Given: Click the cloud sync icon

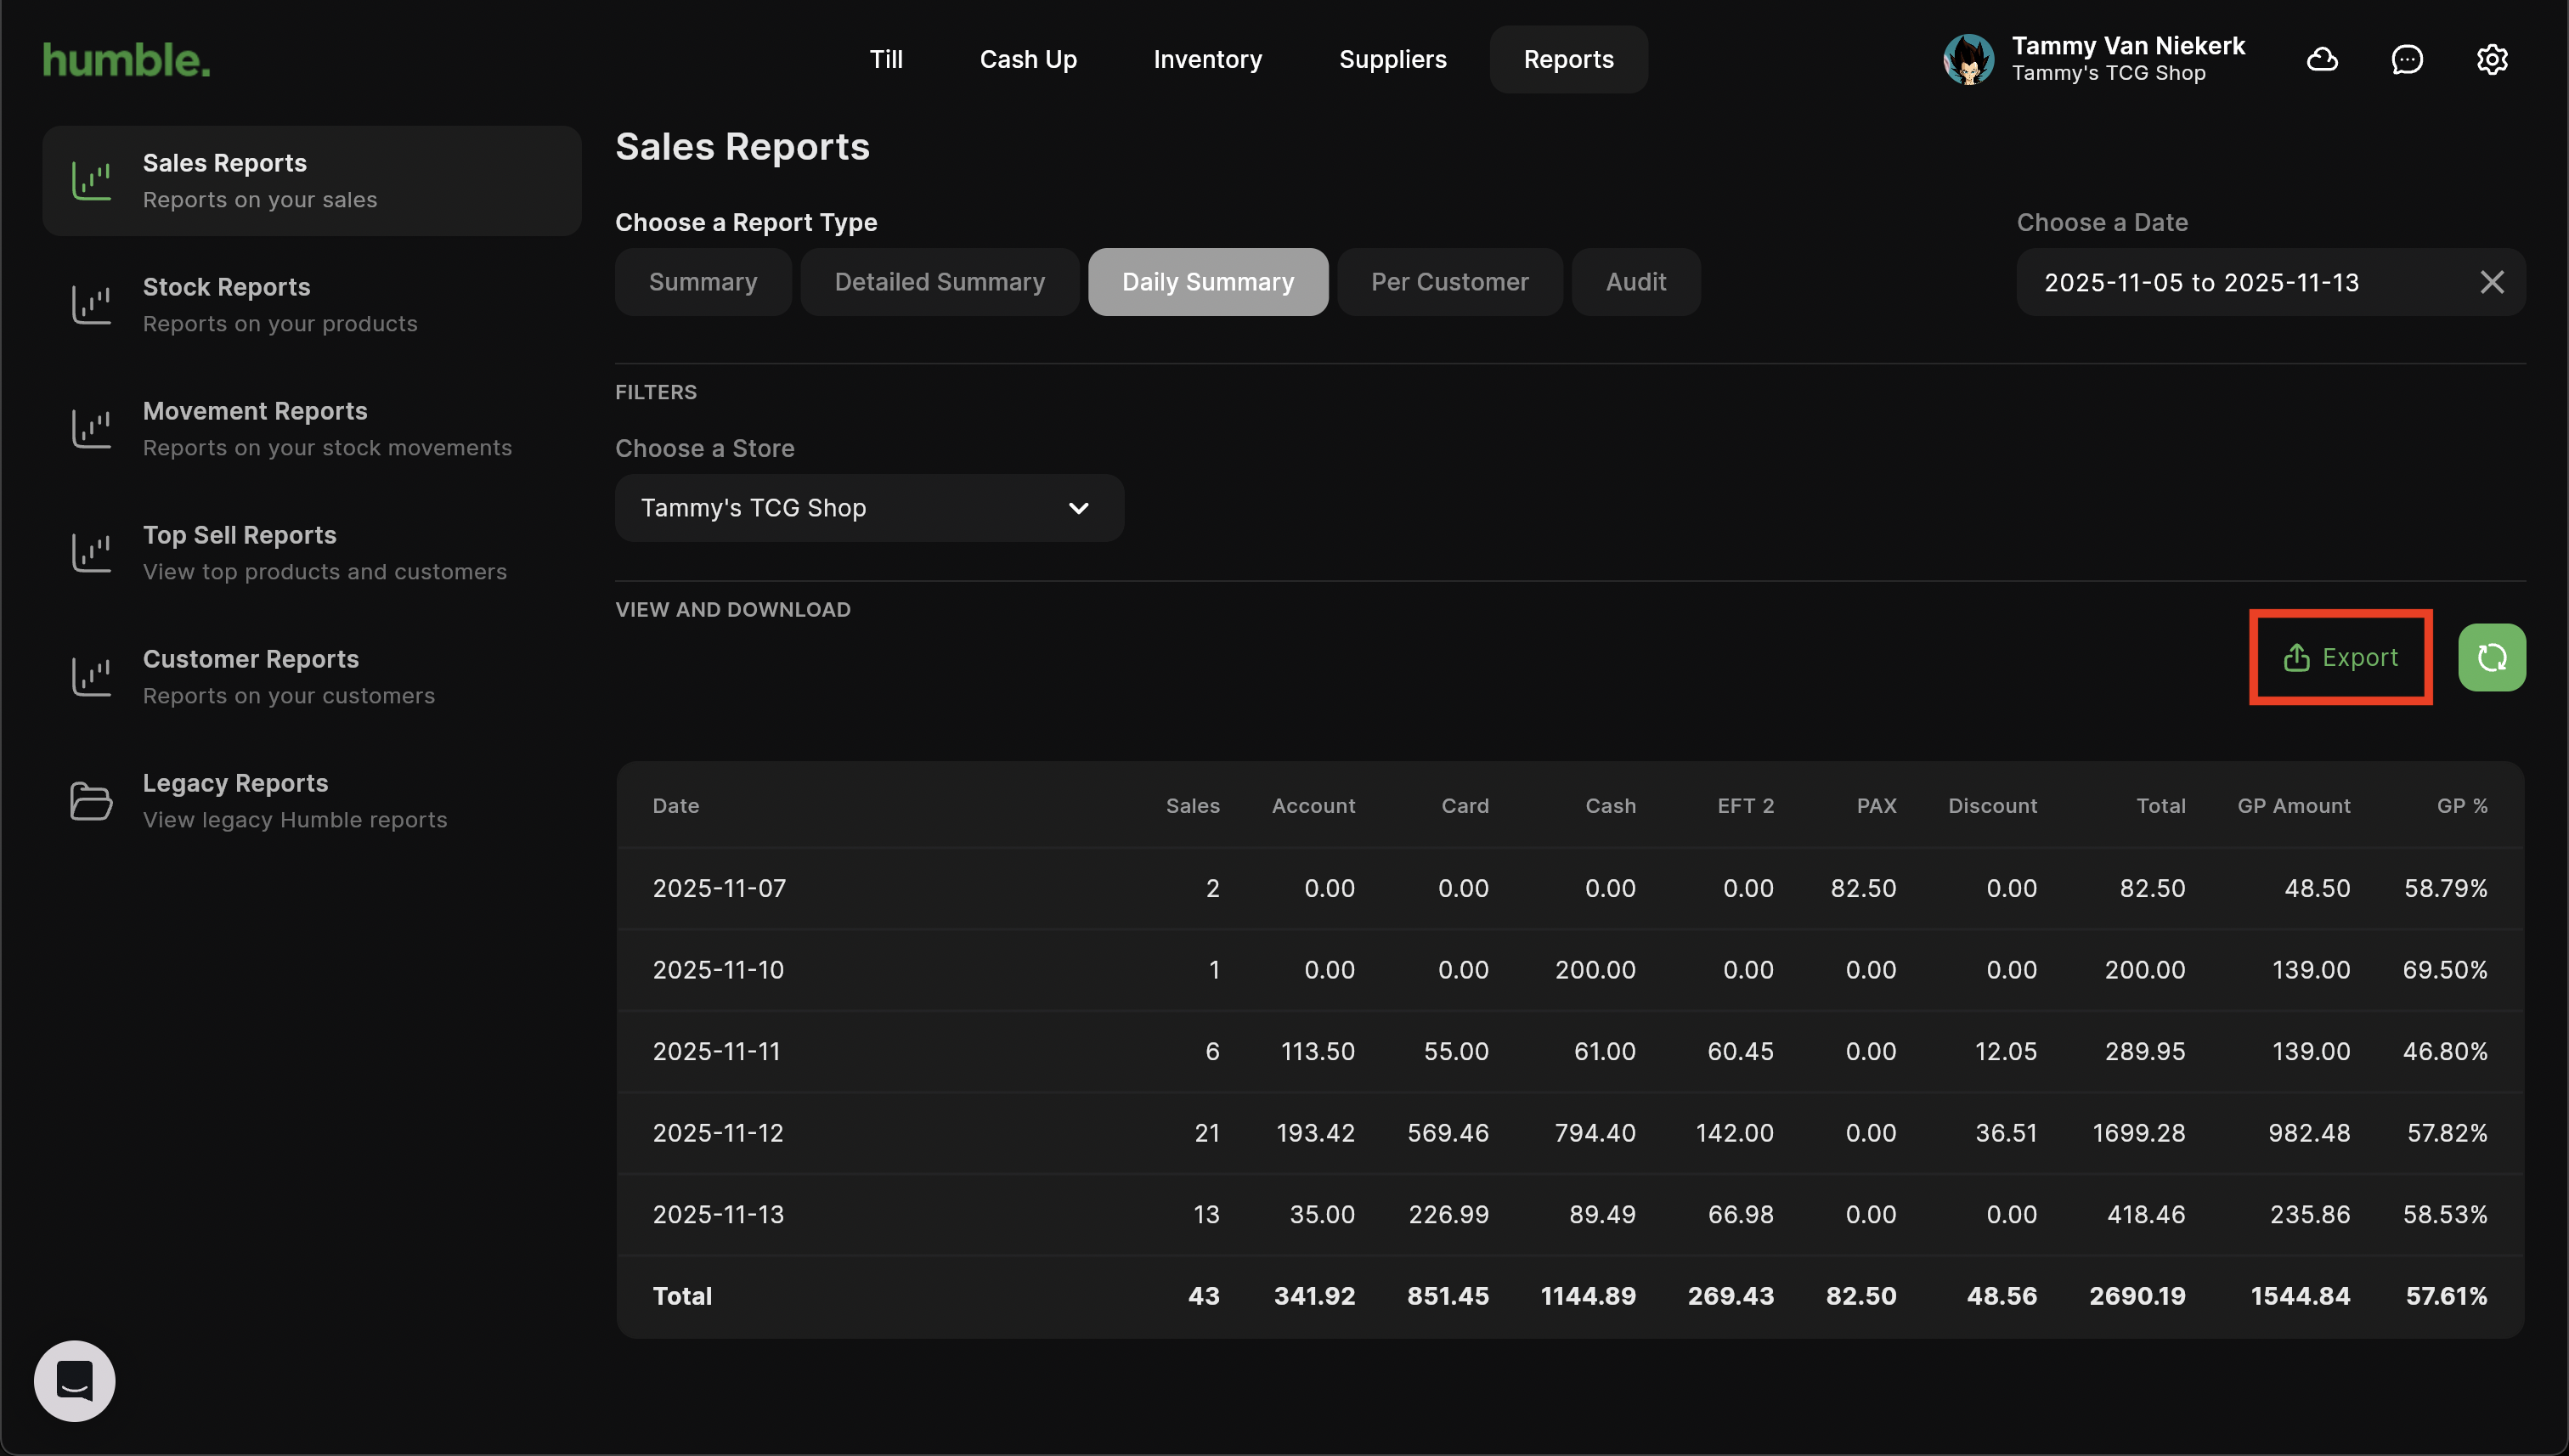Looking at the screenshot, I should pos(2322,60).
